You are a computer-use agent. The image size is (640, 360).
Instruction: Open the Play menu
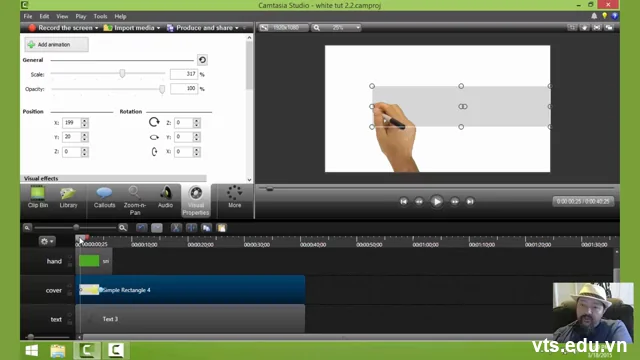[80, 16]
